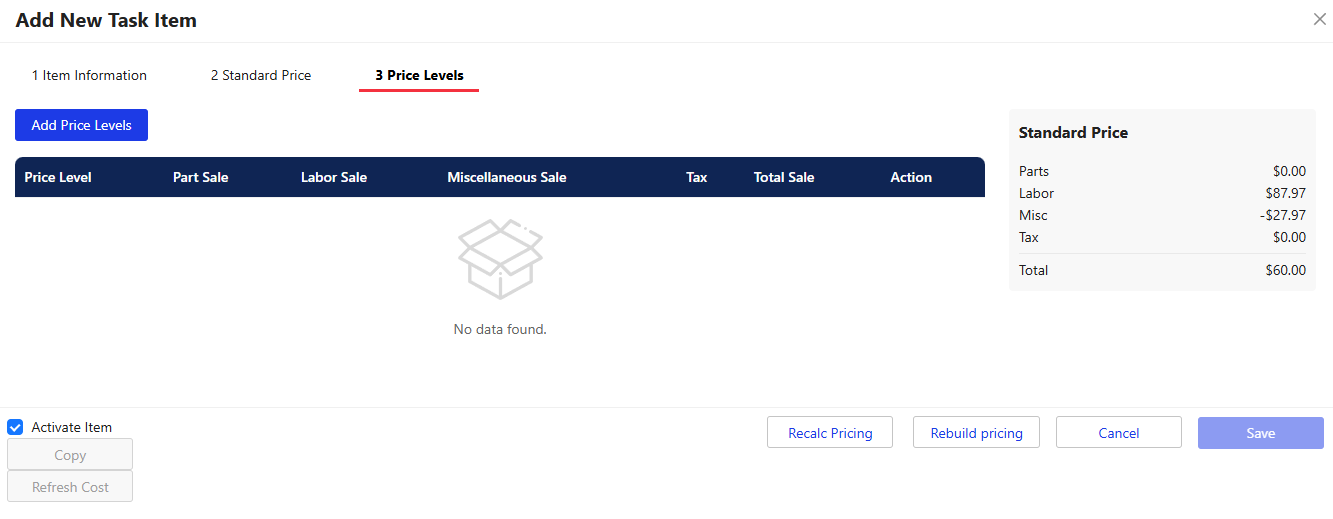Viewport: 1333px width, 519px height.
Task: Click the Part Sale column header
Action: point(200,177)
